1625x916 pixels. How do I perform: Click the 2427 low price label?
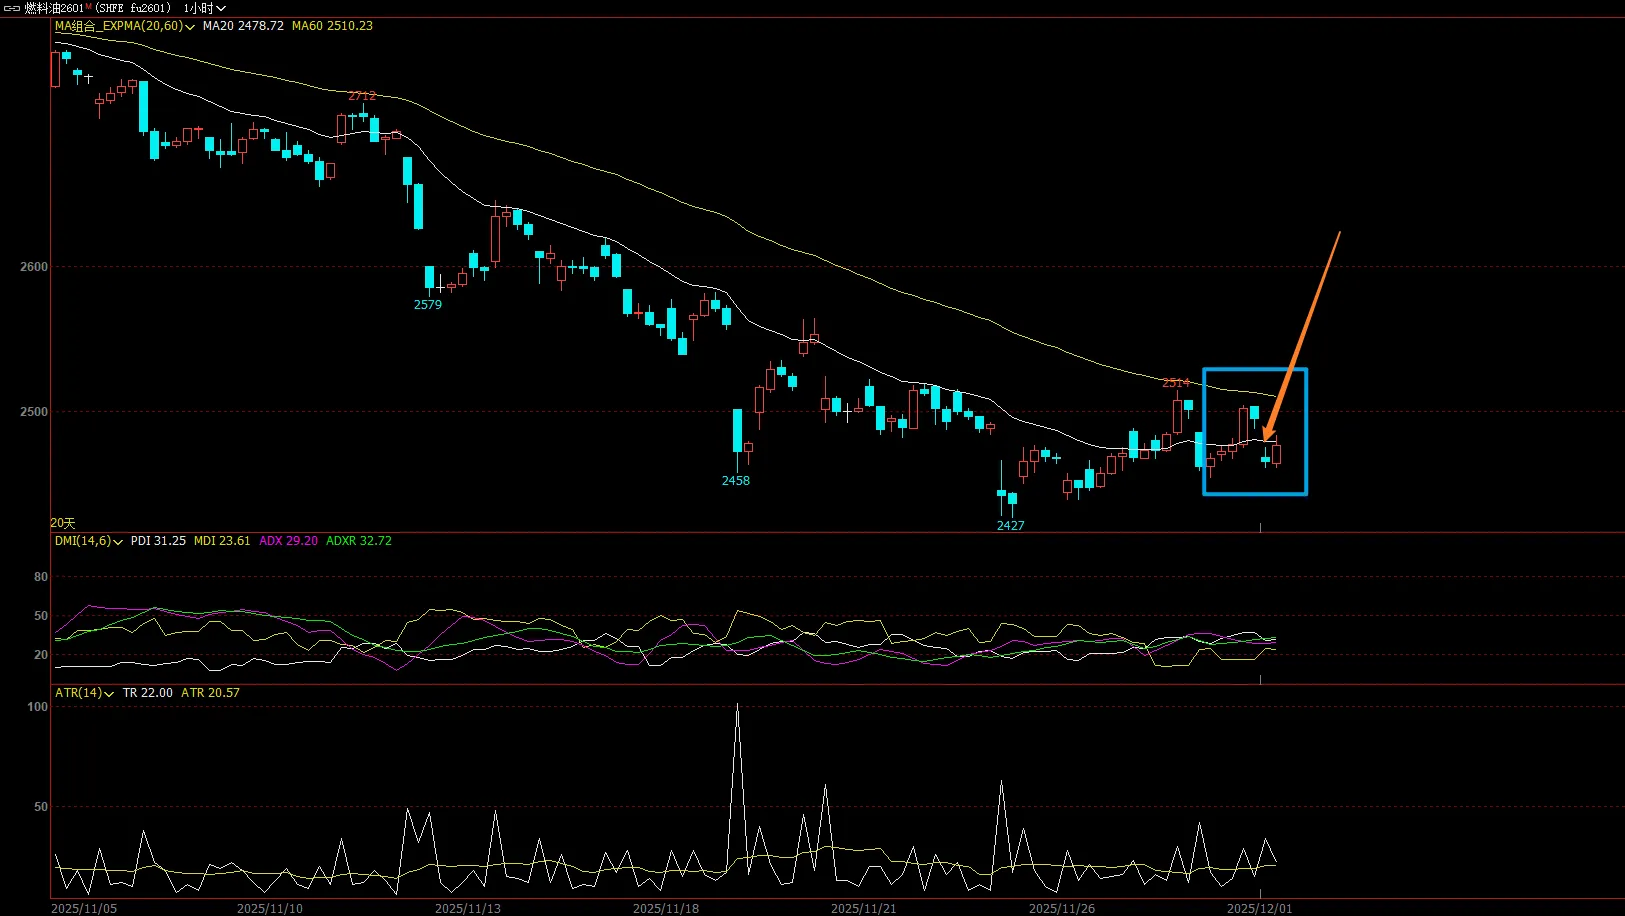[x=1010, y=526]
